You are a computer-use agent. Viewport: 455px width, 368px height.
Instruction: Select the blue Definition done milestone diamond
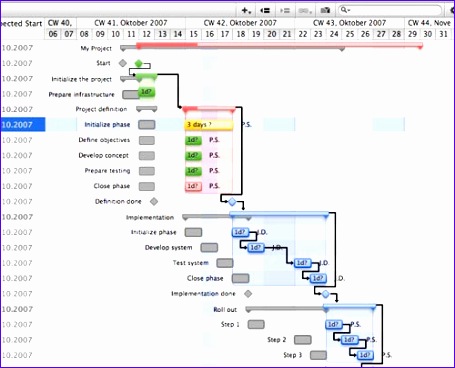[x=232, y=202]
